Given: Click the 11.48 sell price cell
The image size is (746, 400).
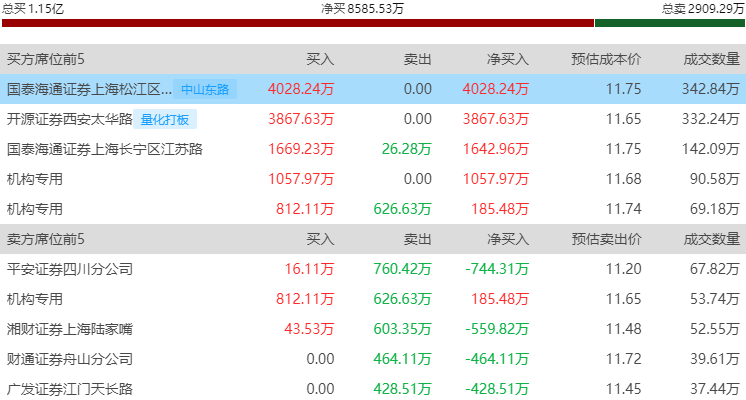Looking at the screenshot, I should pyautogui.click(x=623, y=329).
